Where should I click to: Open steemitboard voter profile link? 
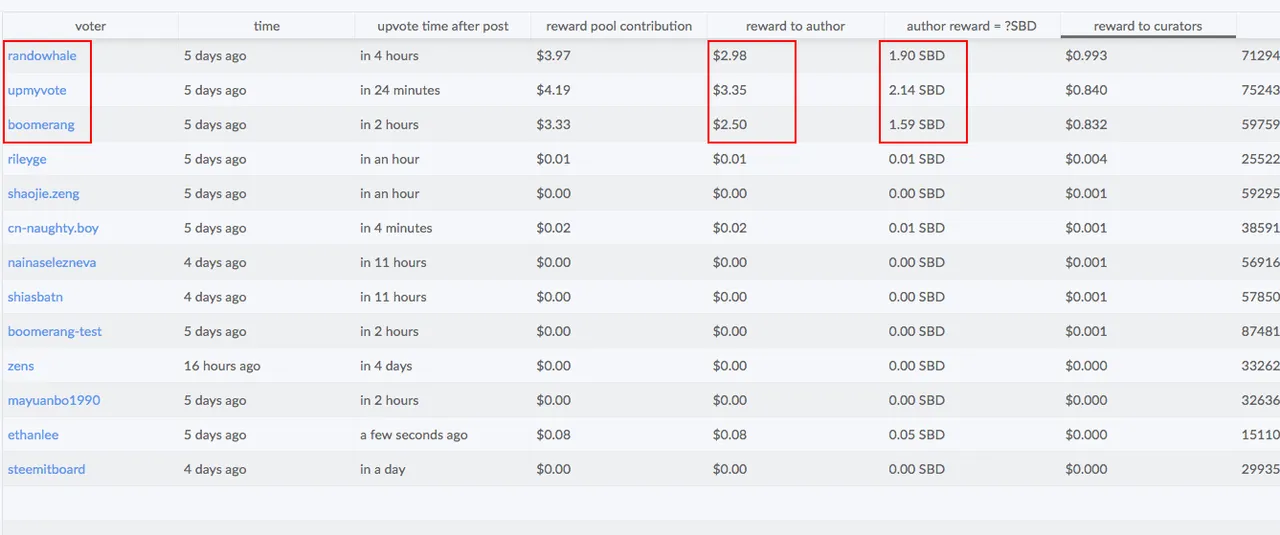47,470
